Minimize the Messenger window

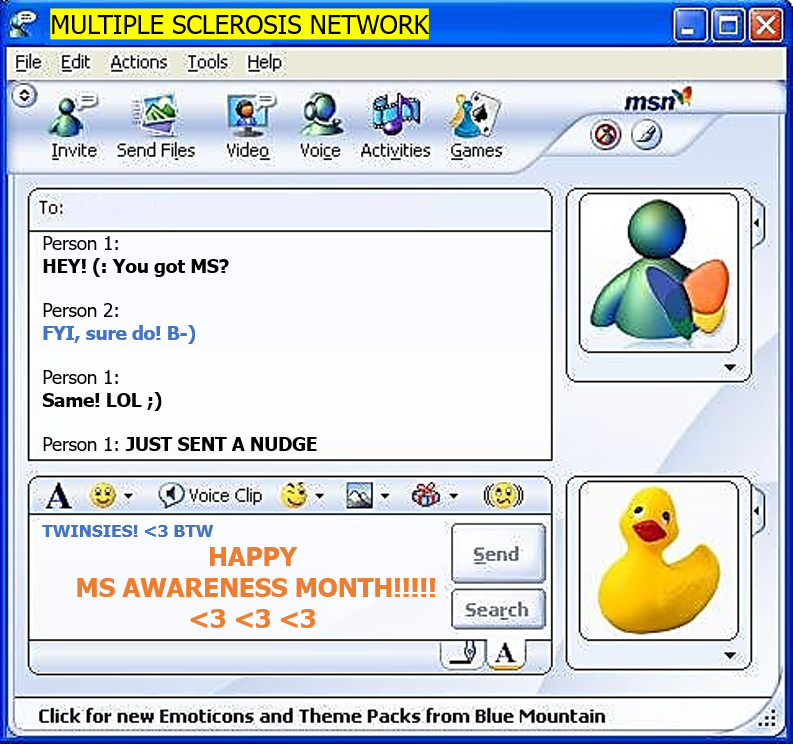(x=690, y=25)
